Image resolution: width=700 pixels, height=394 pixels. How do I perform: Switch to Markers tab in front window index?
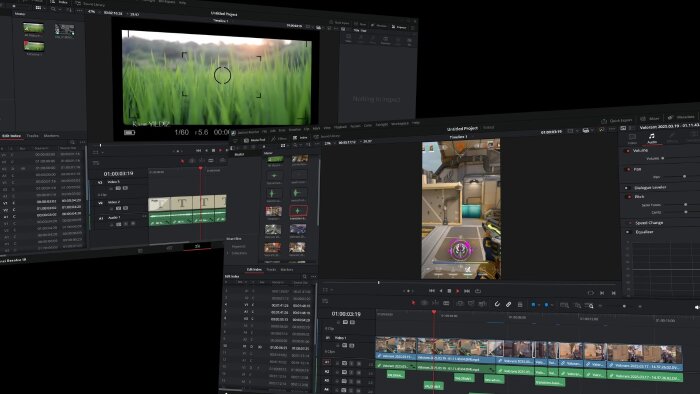pyautogui.click(x=287, y=270)
